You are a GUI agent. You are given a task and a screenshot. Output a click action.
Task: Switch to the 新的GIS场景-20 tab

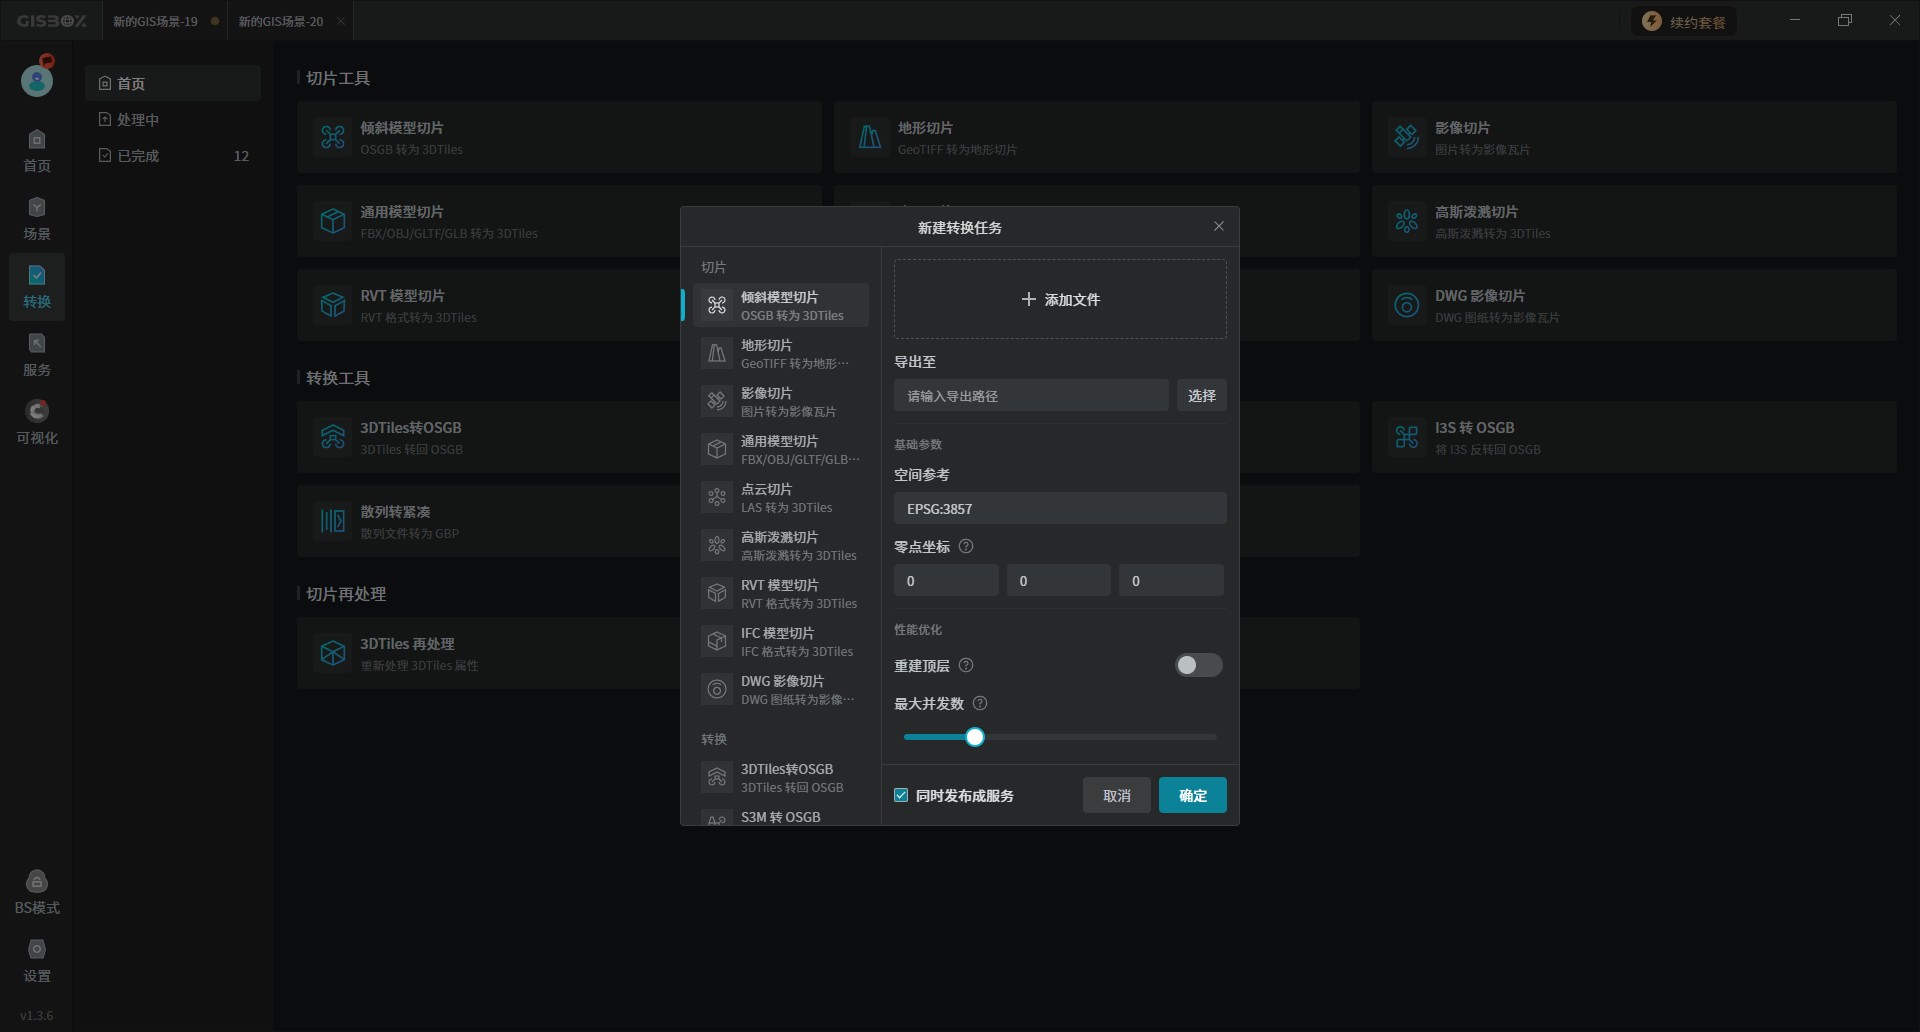pyautogui.click(x=281, y=21)
